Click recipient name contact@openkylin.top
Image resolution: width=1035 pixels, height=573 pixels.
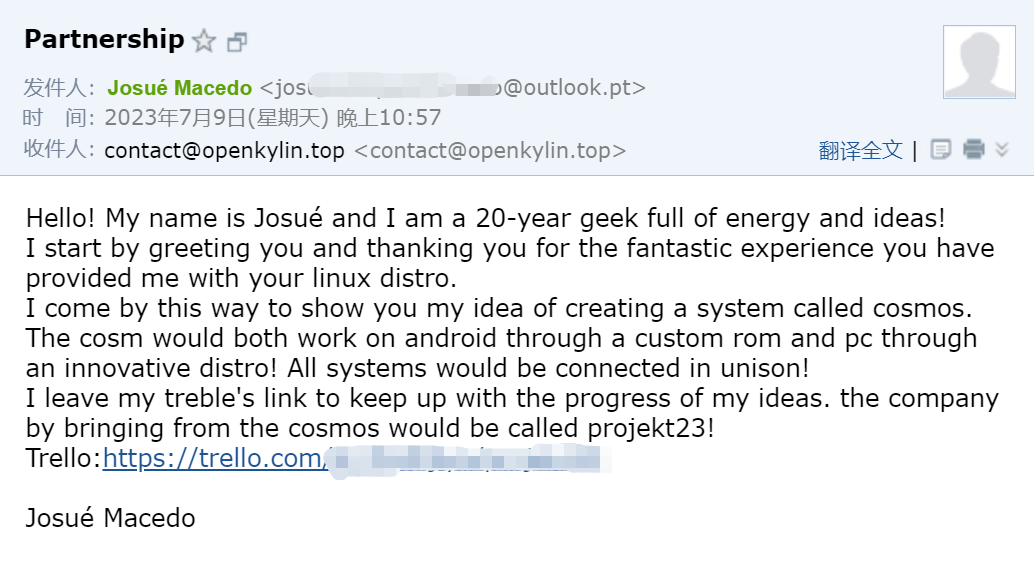click(224, 151)
